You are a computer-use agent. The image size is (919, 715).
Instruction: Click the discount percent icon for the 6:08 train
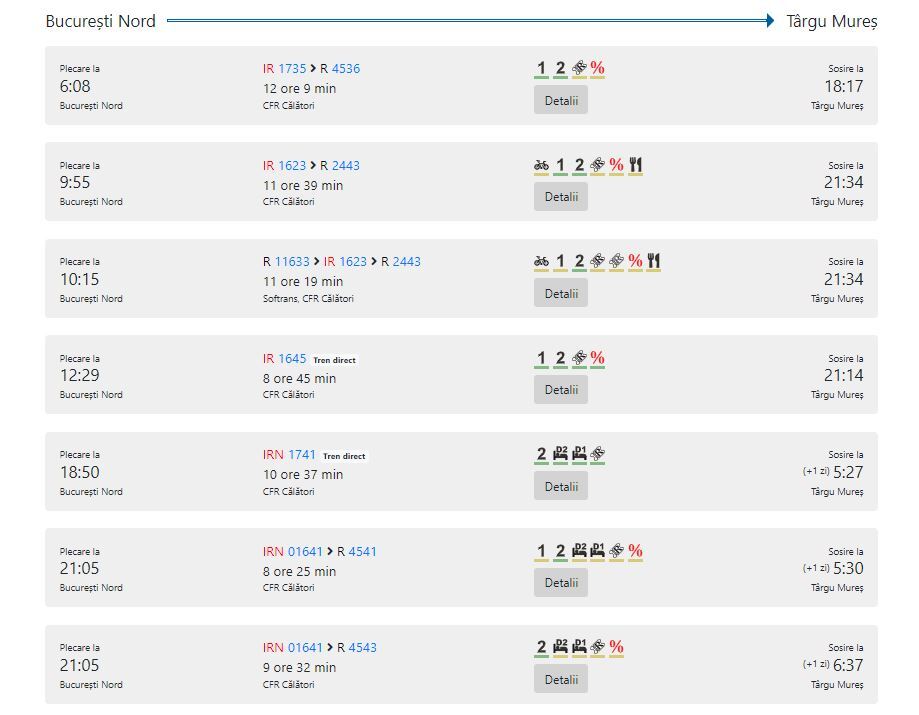point(597,69)
